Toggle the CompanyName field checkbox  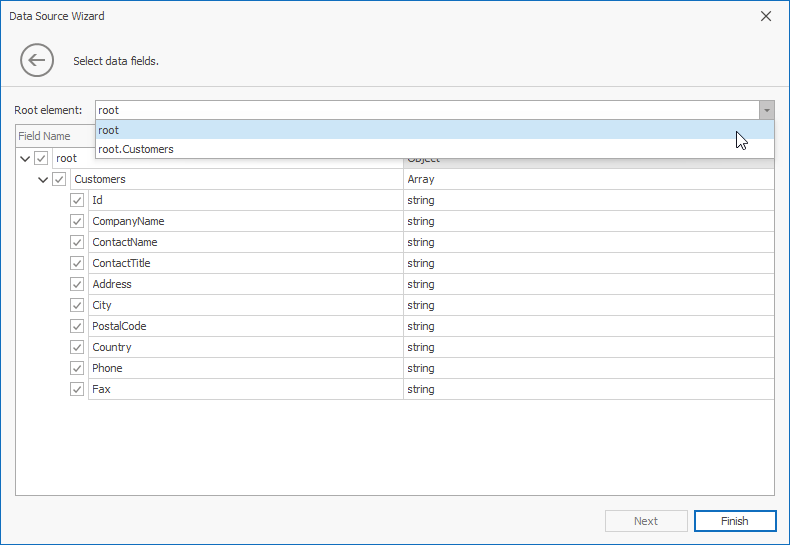pyautogui.click(x=77, y=221)
